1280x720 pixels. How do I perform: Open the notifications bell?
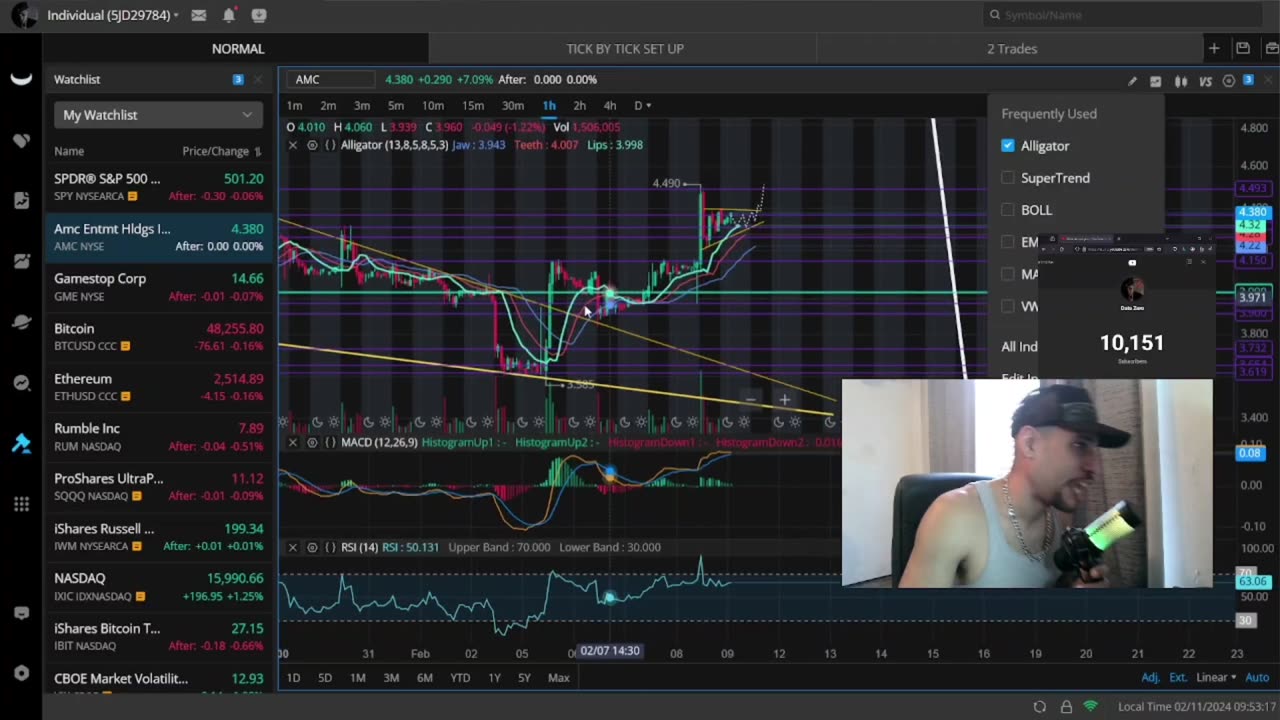[x=229, y=15]
